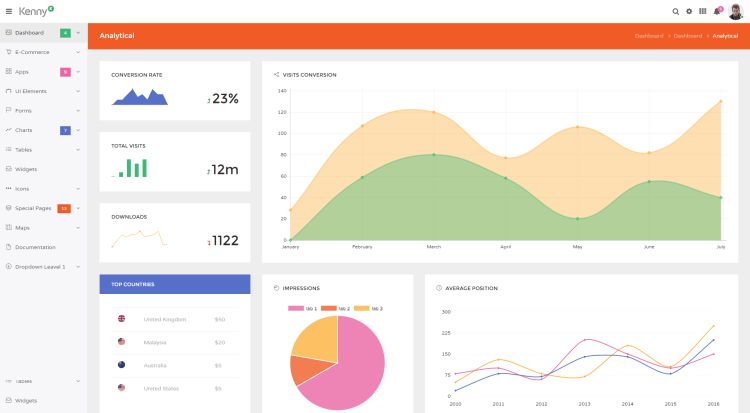Click the blue Charts count badge
The image size is (750, 413).
tap(65, 130)
